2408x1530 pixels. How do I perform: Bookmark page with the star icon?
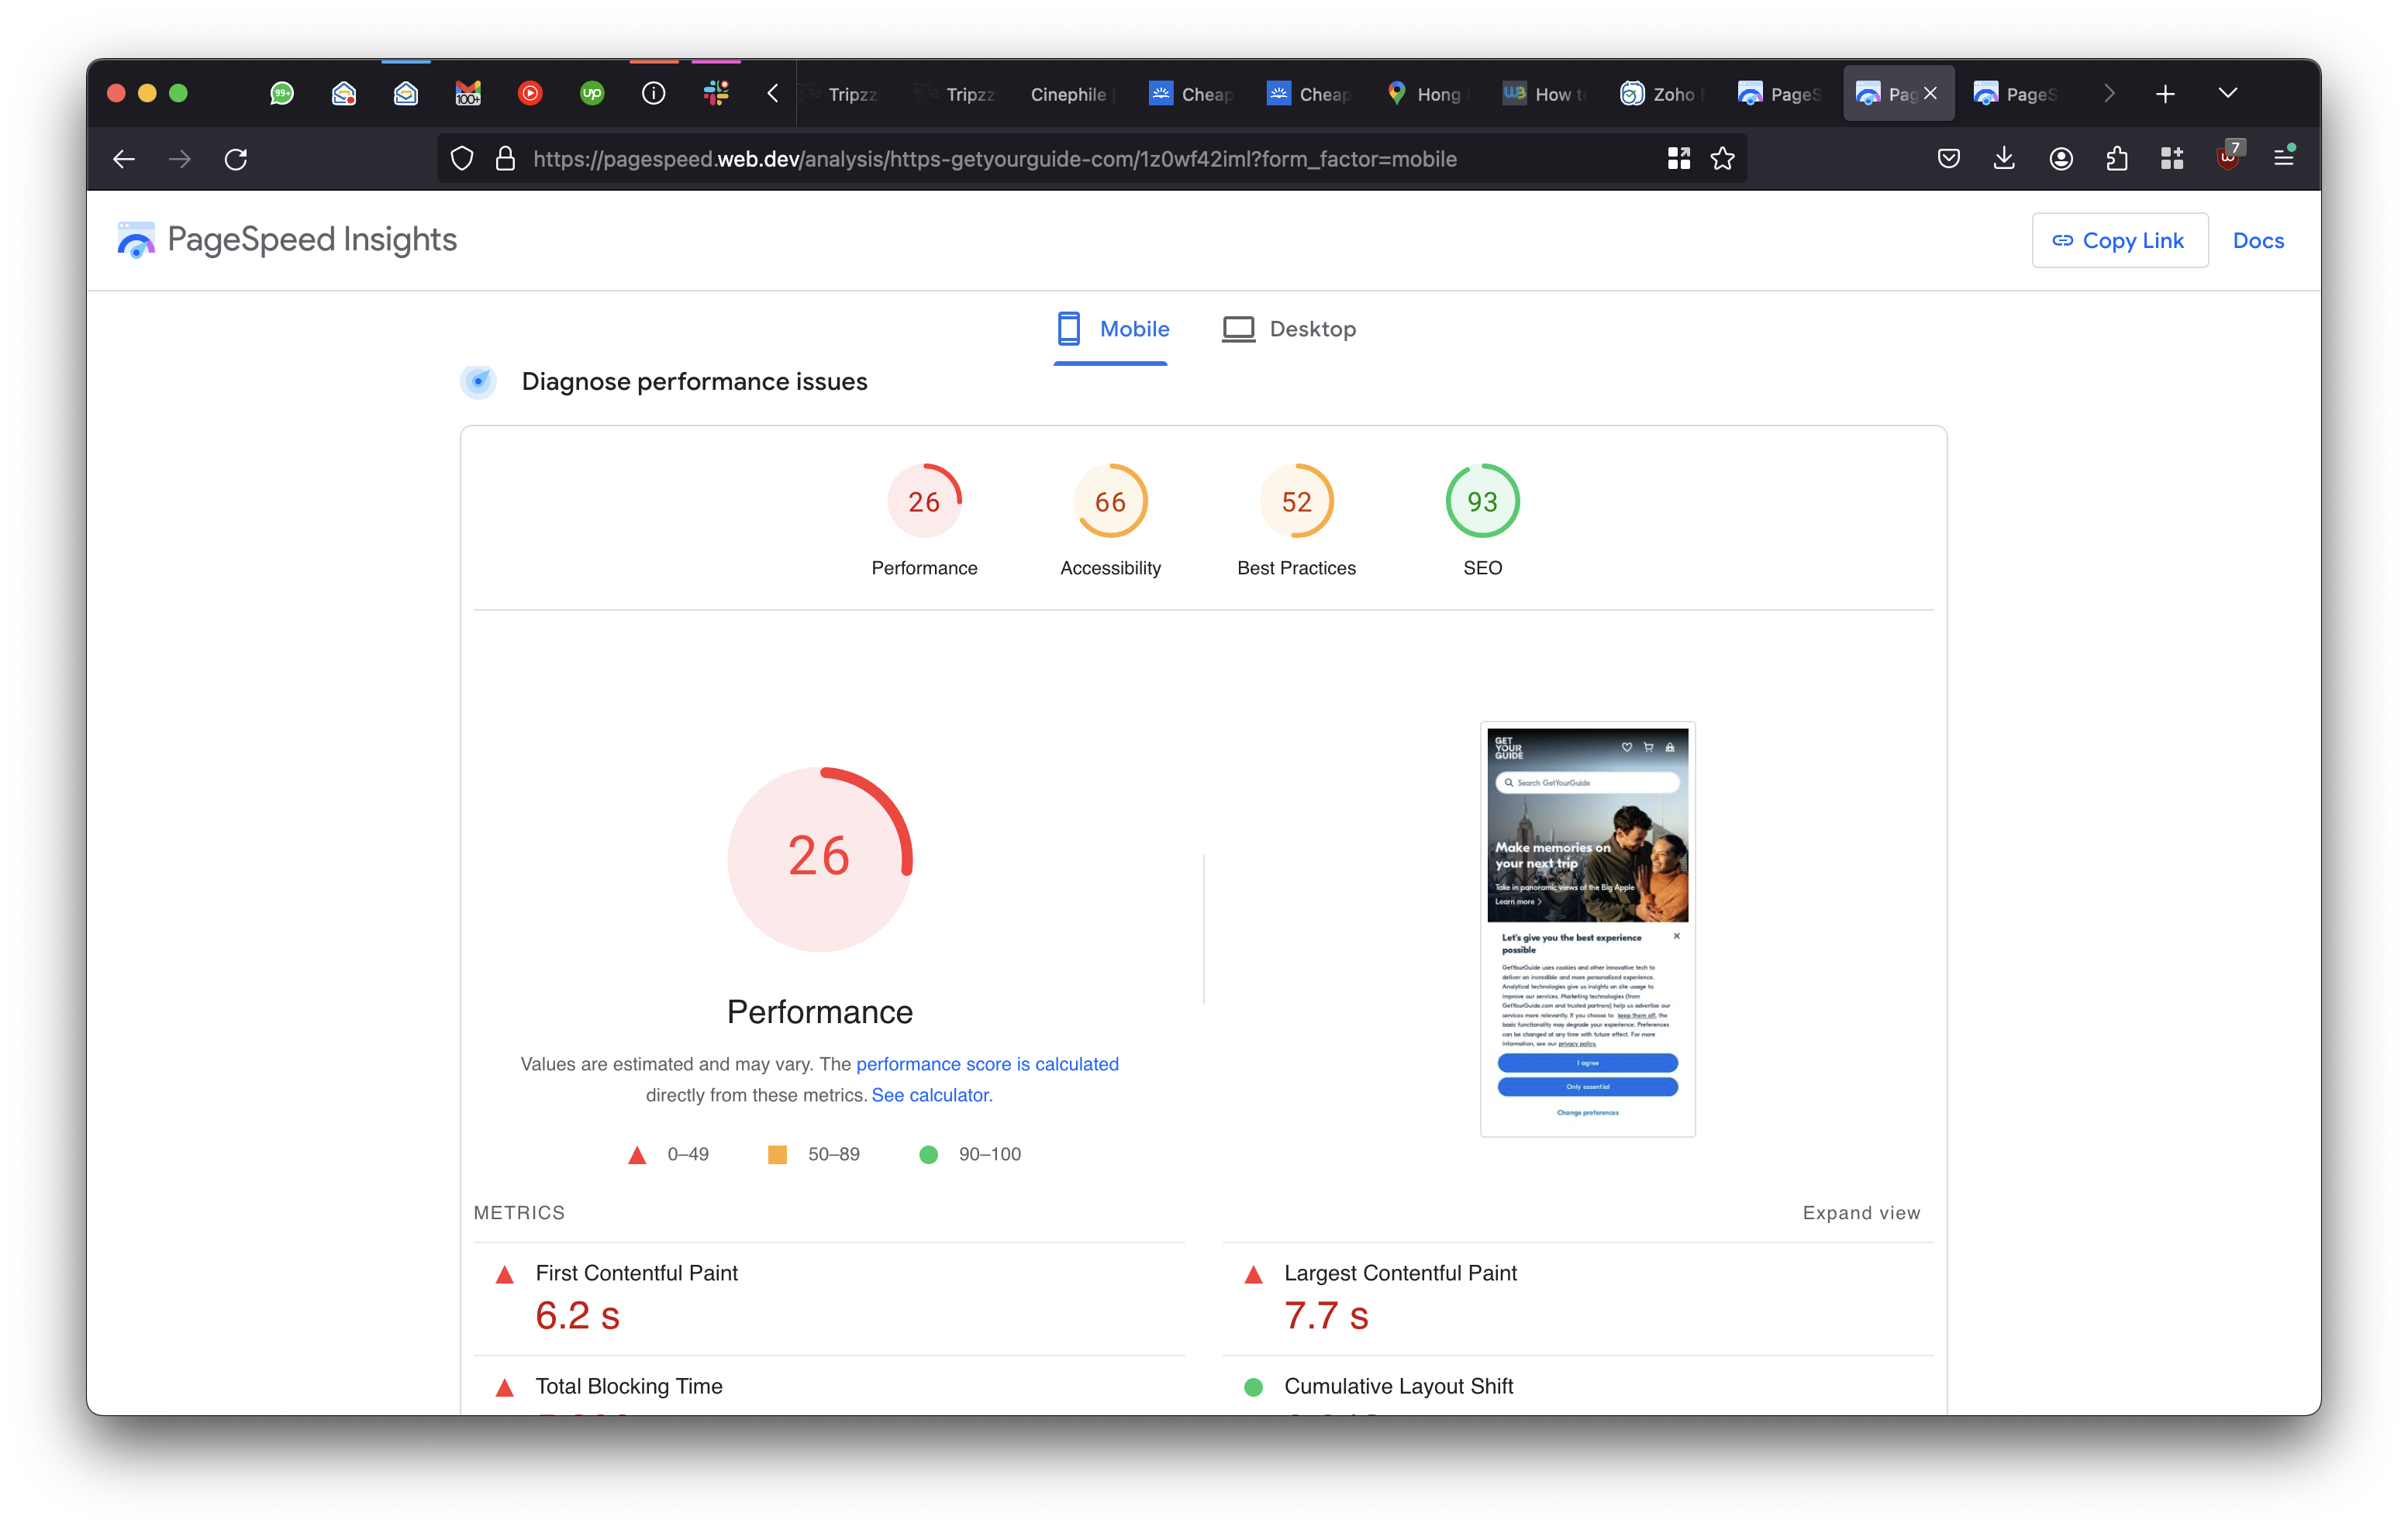(1722, 159)
